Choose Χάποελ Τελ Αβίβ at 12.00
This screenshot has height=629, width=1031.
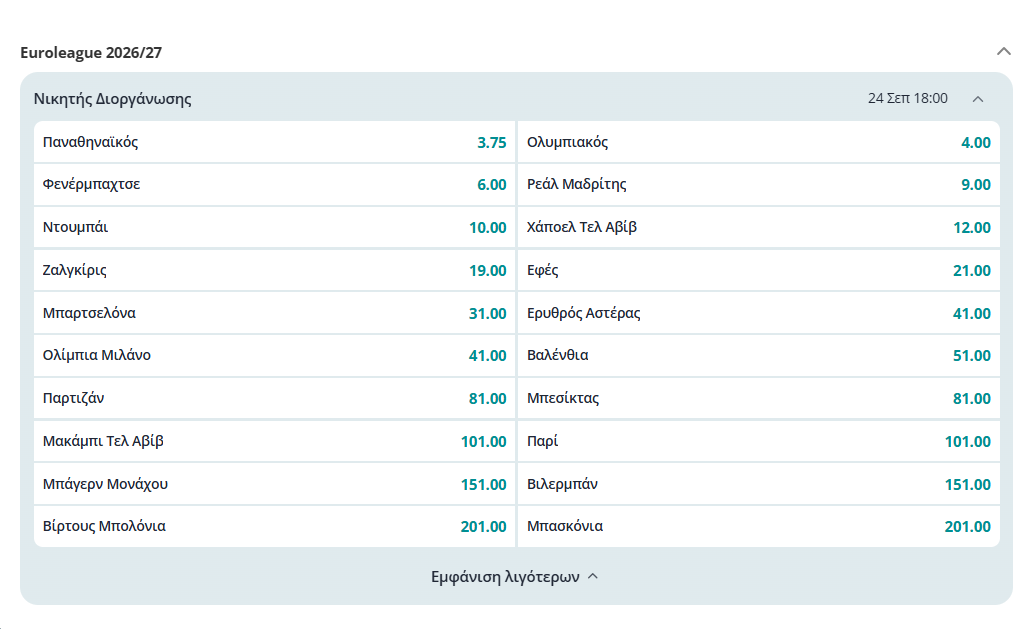(x=759, y=227)
